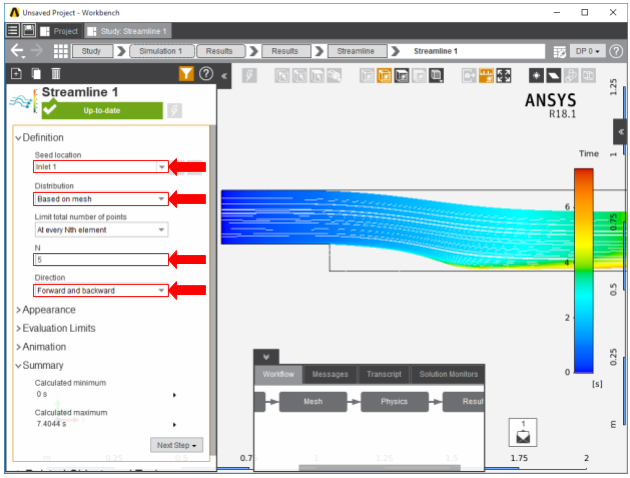Collapse the Definition section
The image size is (630, 478).
coord(18,138)
